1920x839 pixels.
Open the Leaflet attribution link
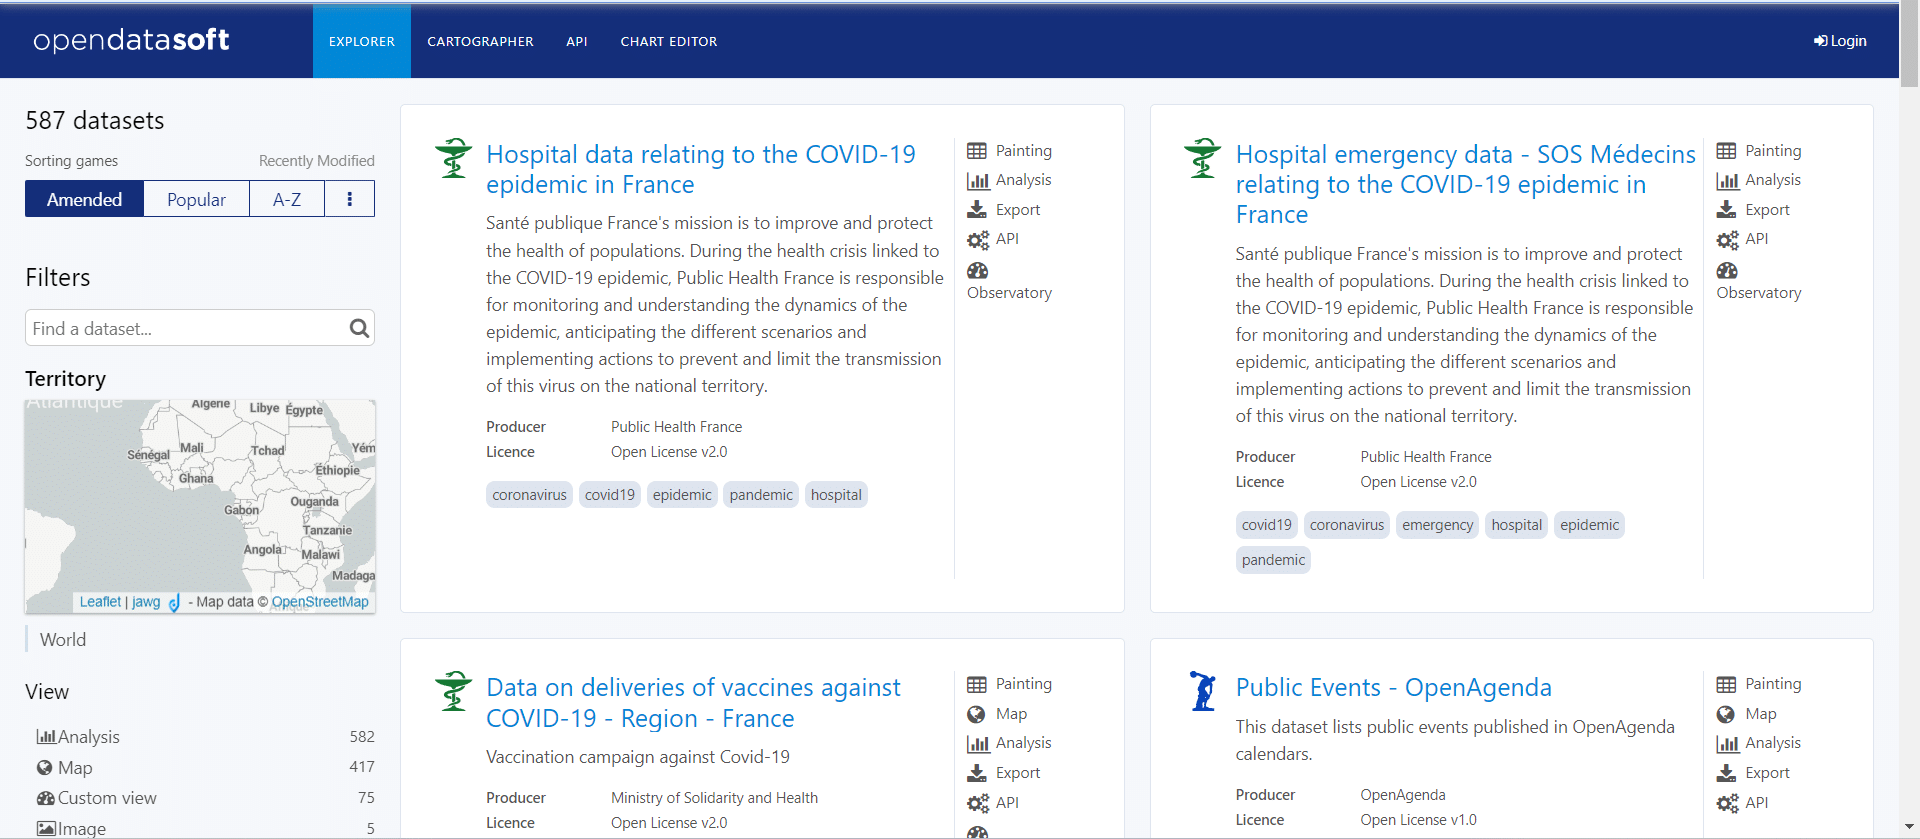click(100, 602)
